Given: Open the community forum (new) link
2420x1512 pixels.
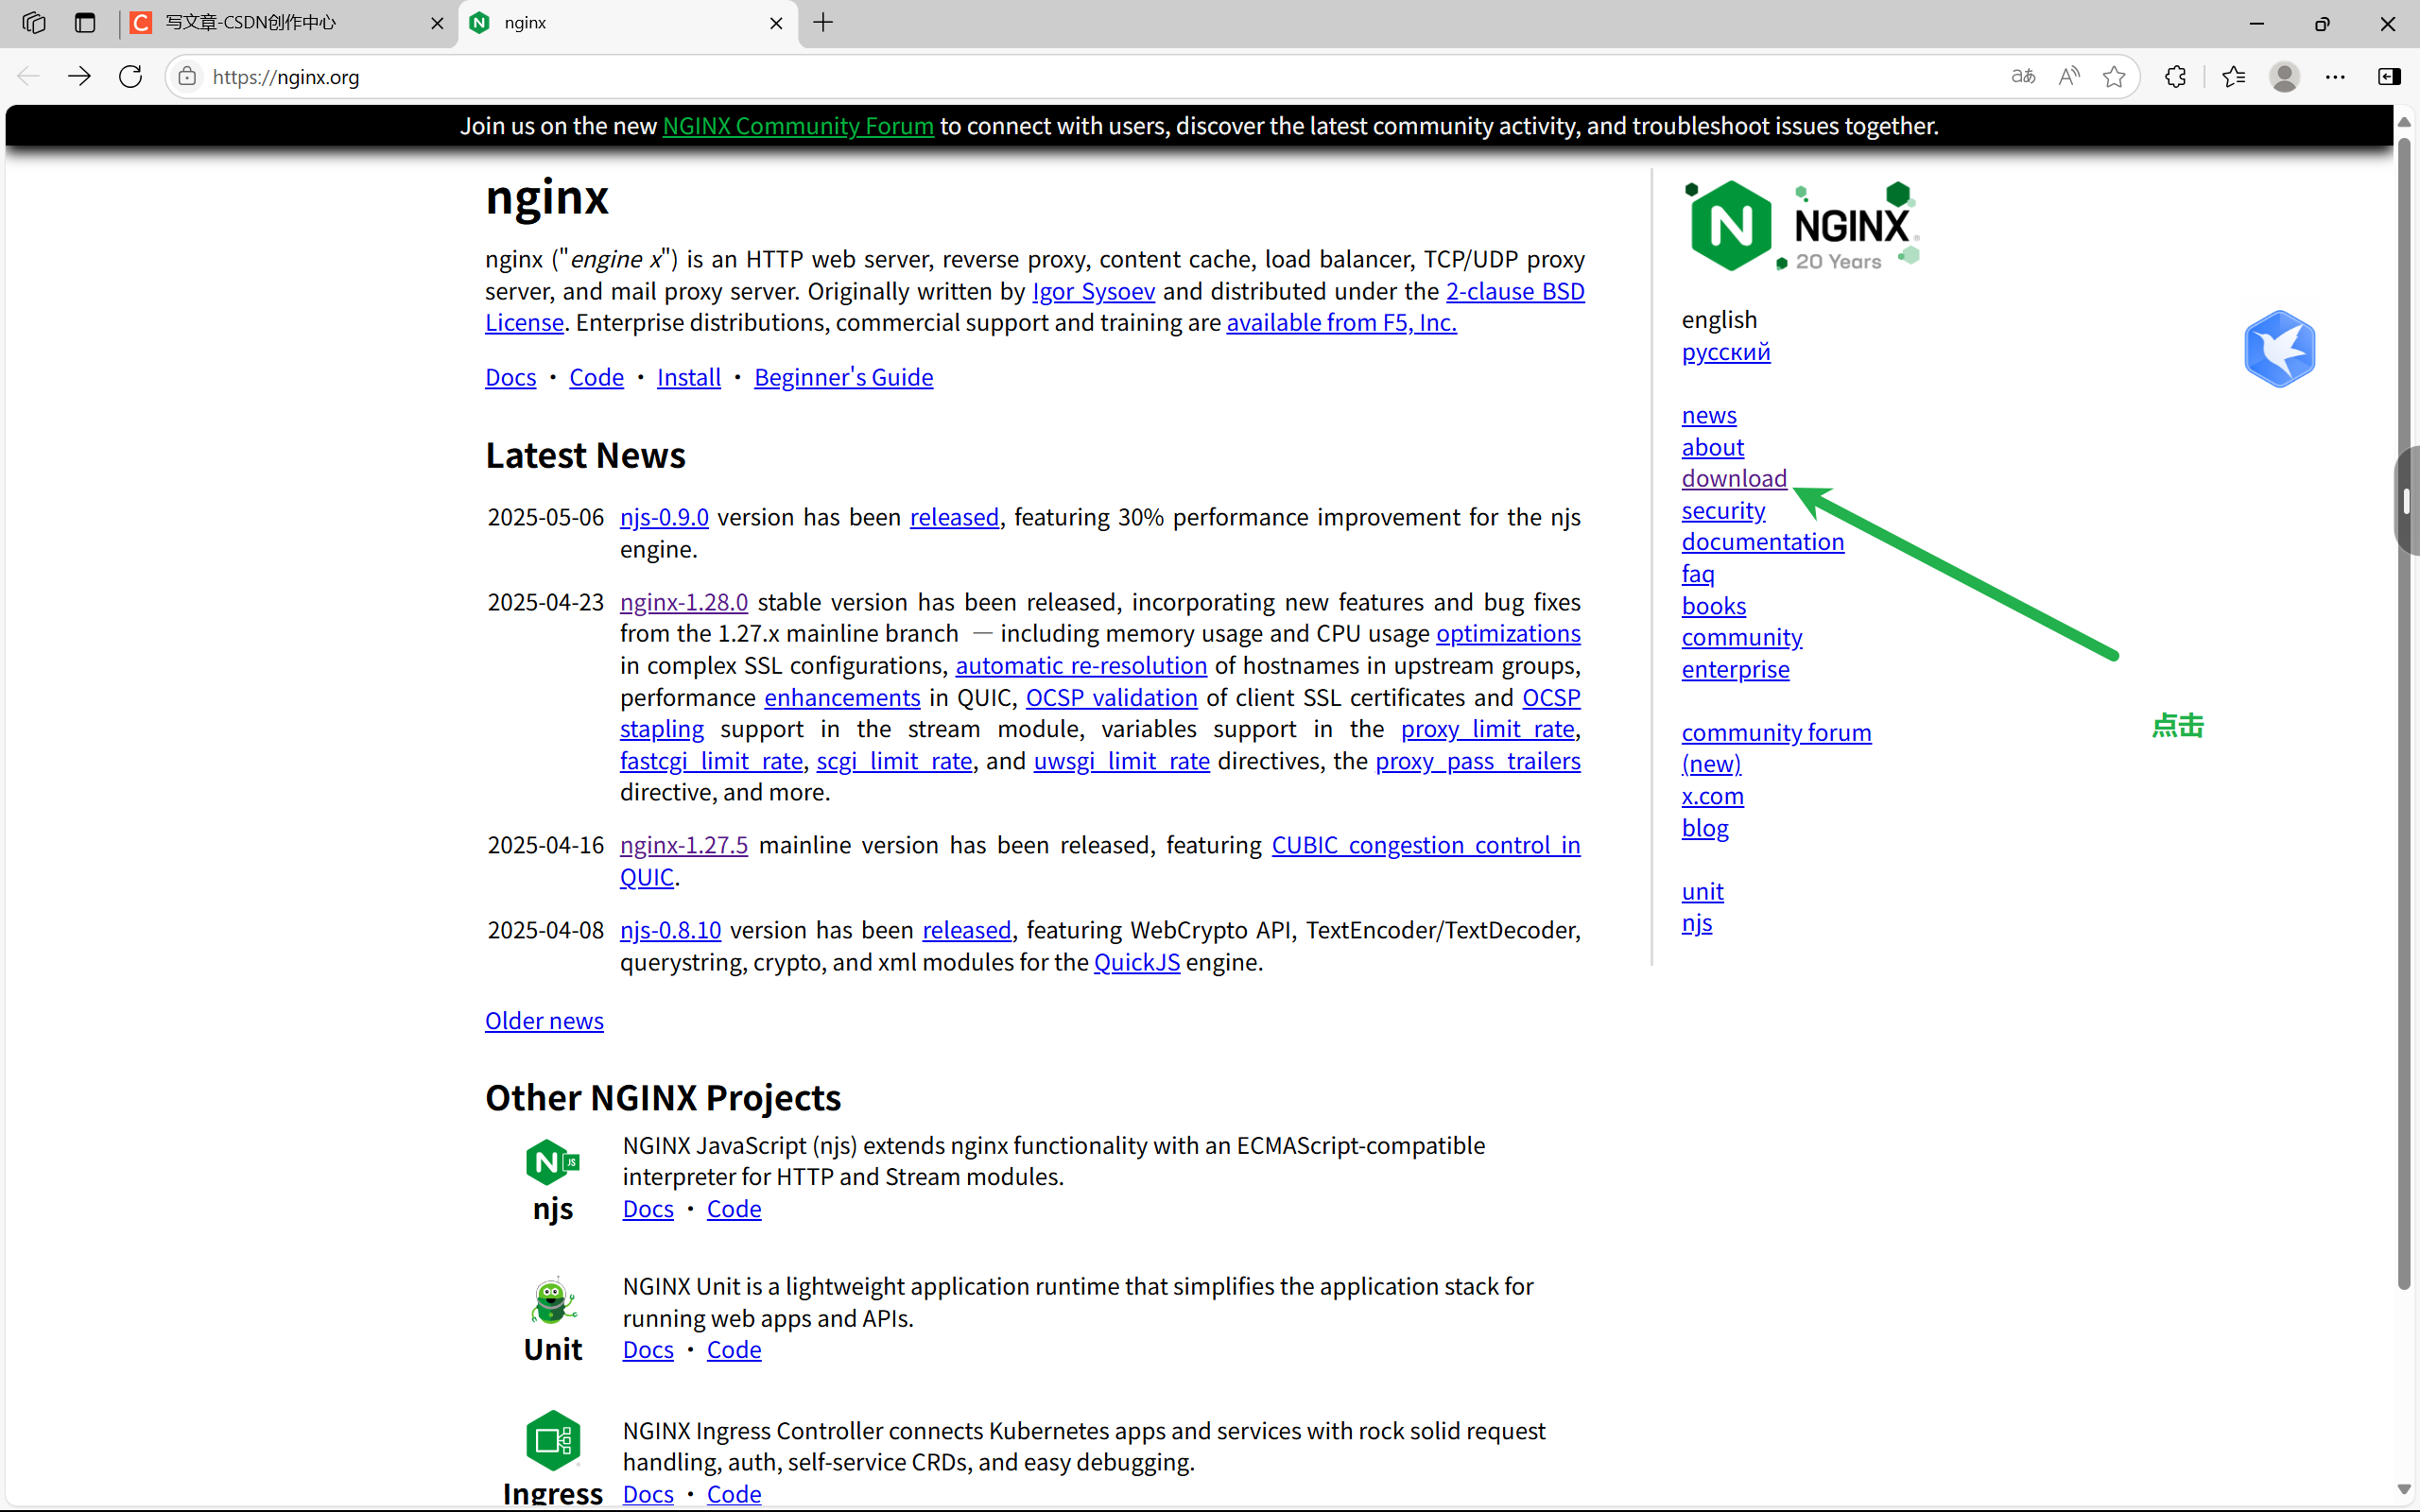Looking at the screenshot, I should [x=1776, y=748].
